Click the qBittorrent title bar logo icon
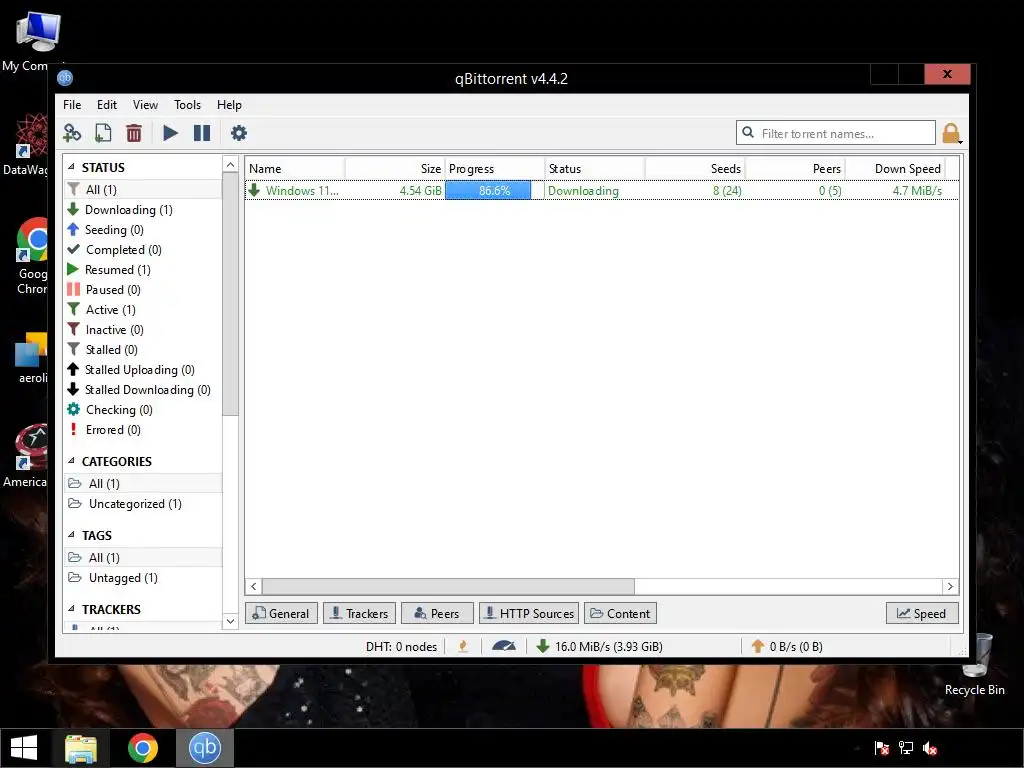The height and width of the screenshot is (768, 1024). 65,78
